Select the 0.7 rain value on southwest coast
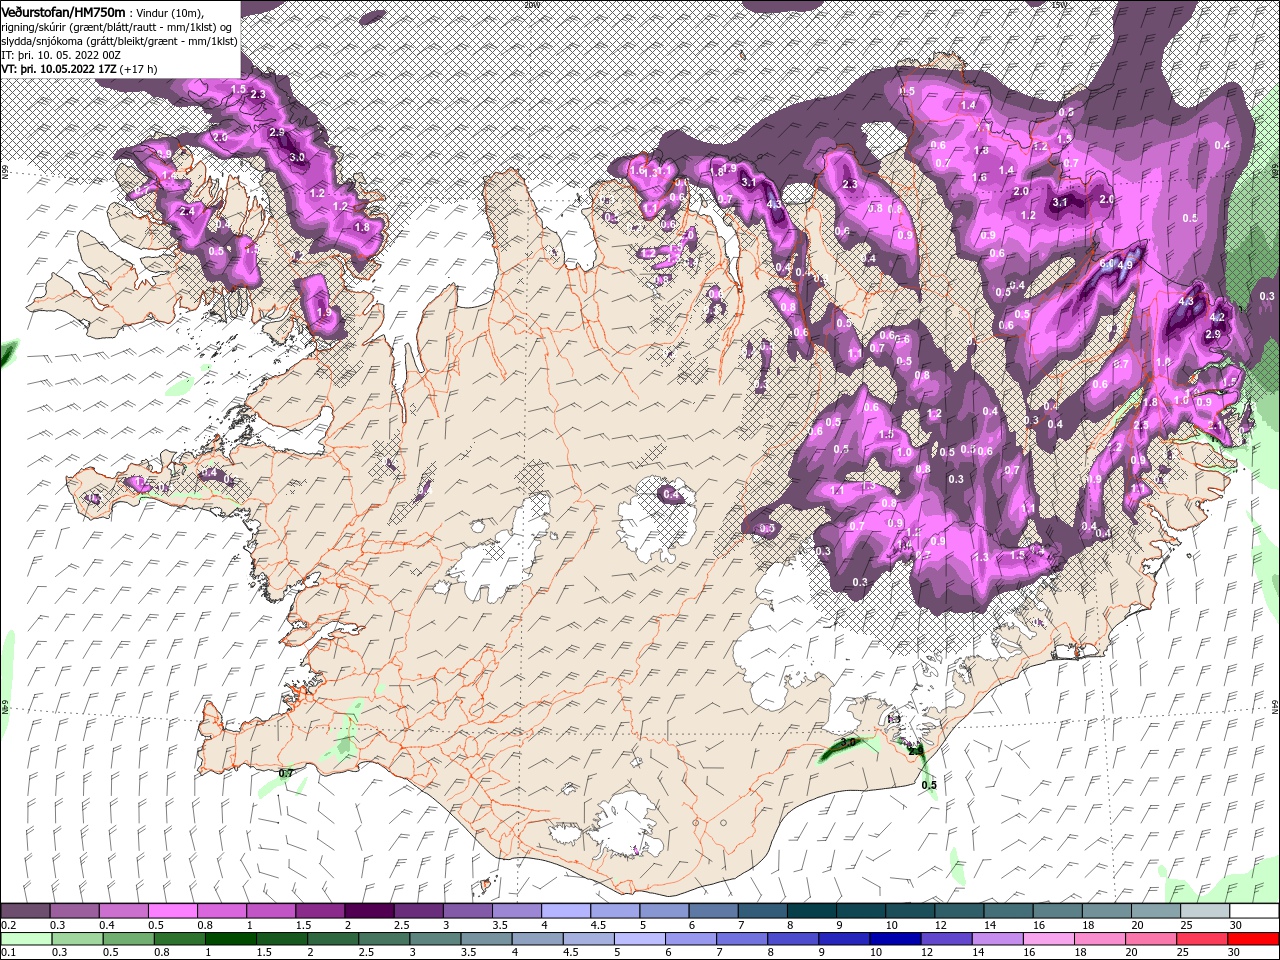This screenshot has width=1280, height=960. point(286,773)
